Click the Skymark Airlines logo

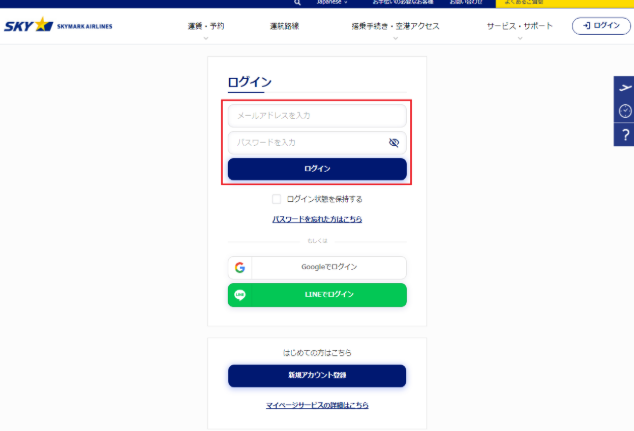pyautogui.click(x=58, y=25)
